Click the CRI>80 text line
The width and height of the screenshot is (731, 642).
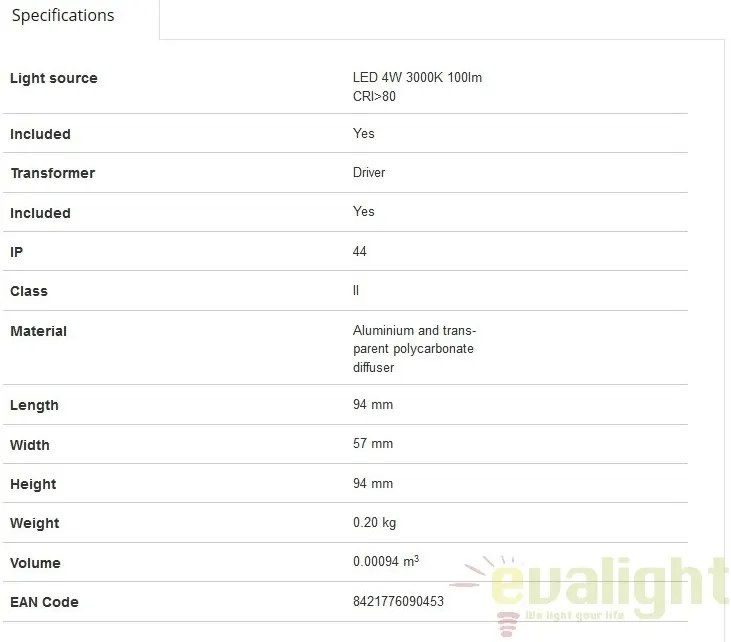tap(374, 97)
